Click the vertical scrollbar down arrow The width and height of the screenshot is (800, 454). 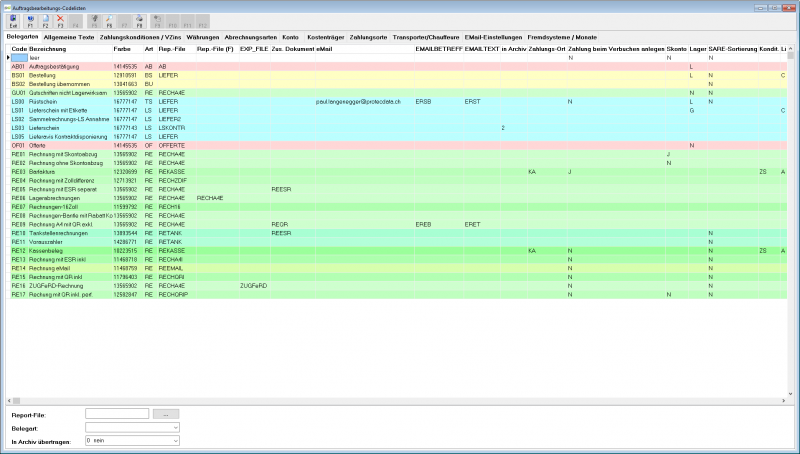[791, 394]
